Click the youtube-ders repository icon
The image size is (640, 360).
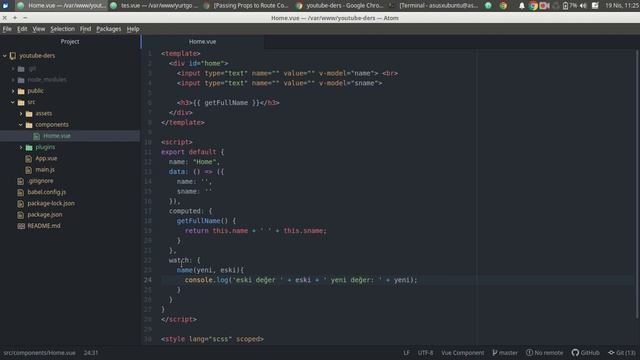coord(13,56)
